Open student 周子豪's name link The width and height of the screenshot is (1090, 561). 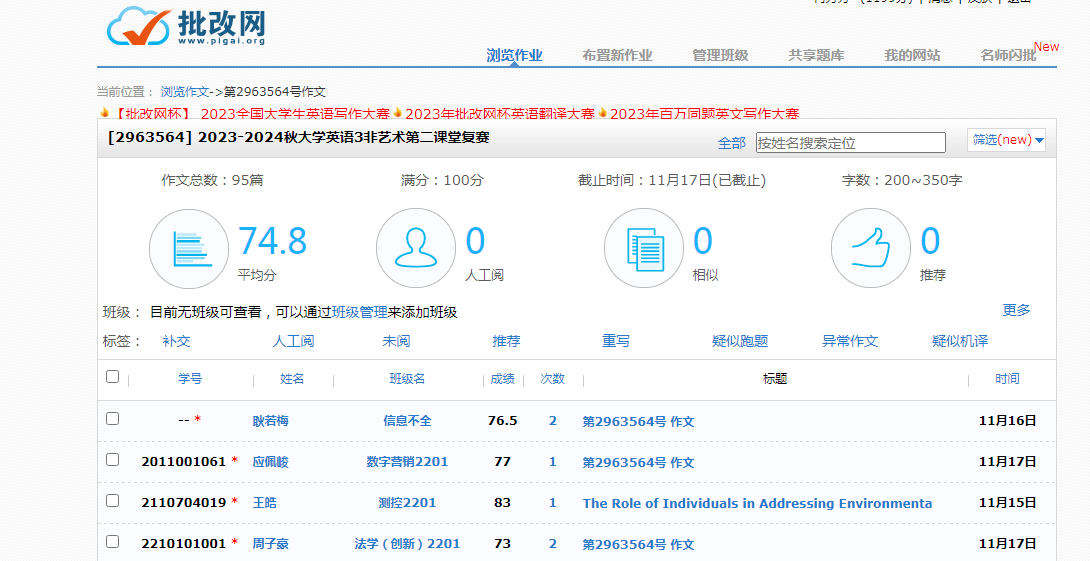coord(270,544)
